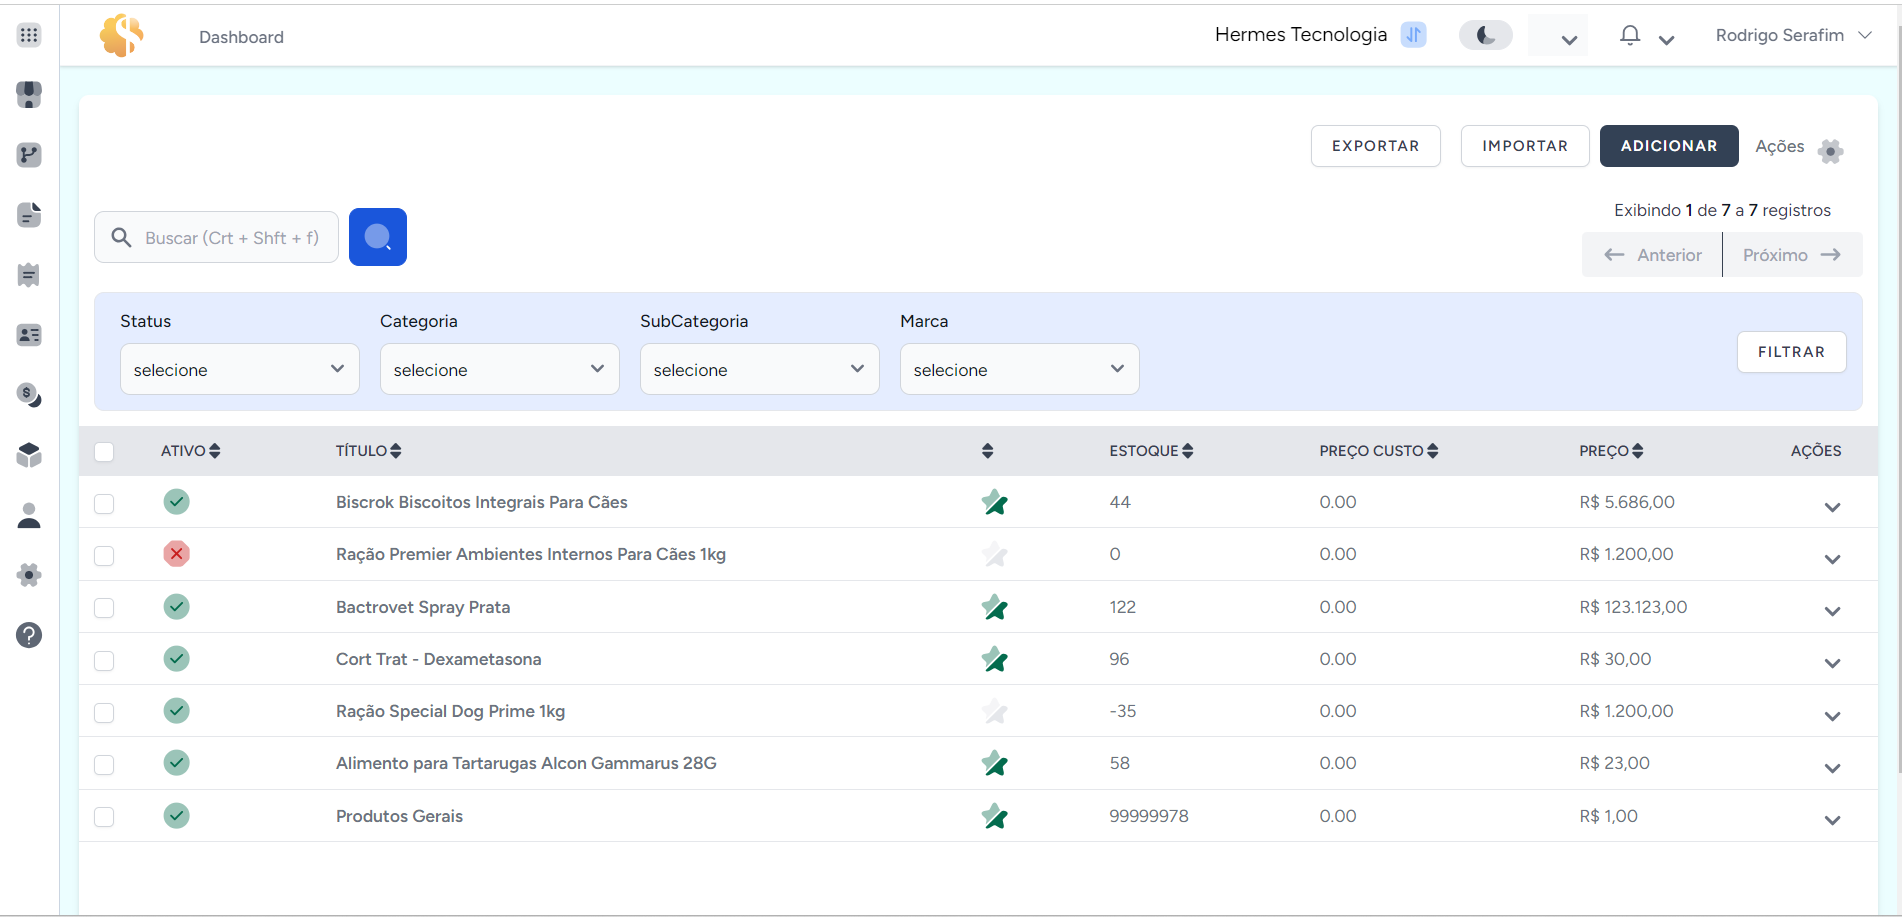The image size is (1902, 917).
Task: Sort the table by Preço Custo
Action: click(x=1379, y=451)
